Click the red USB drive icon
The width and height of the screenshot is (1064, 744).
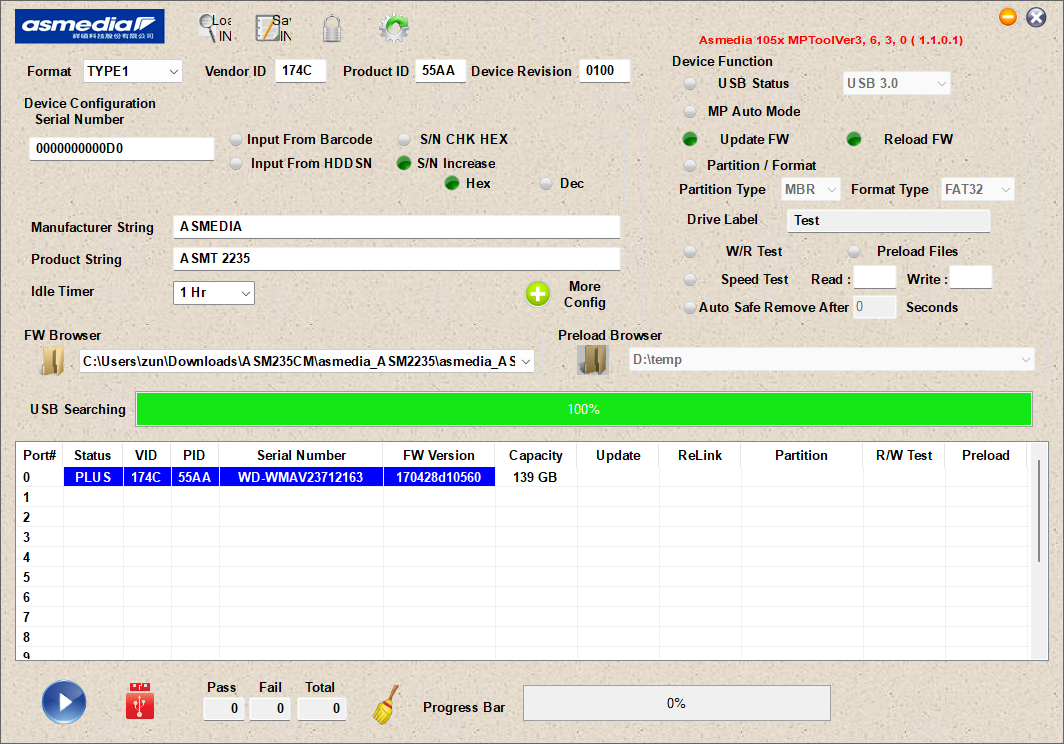[140, 701]
